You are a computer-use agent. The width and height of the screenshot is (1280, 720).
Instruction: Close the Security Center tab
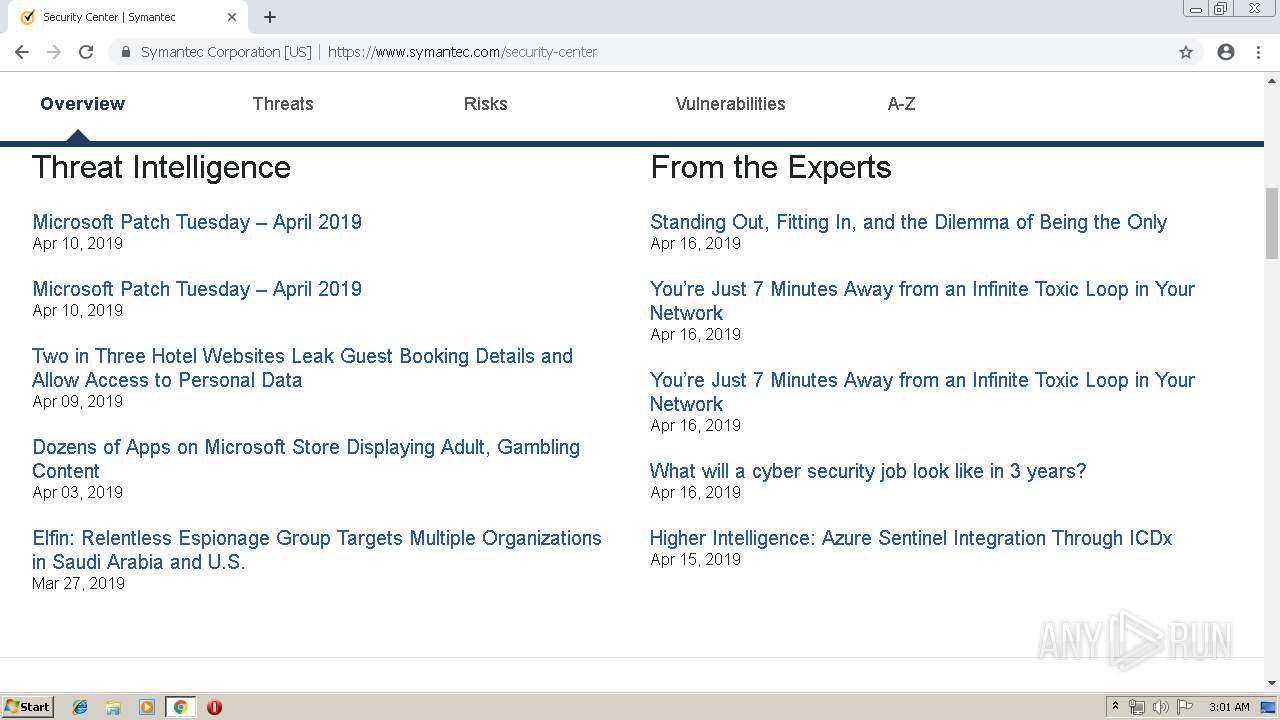coord(232,17)
